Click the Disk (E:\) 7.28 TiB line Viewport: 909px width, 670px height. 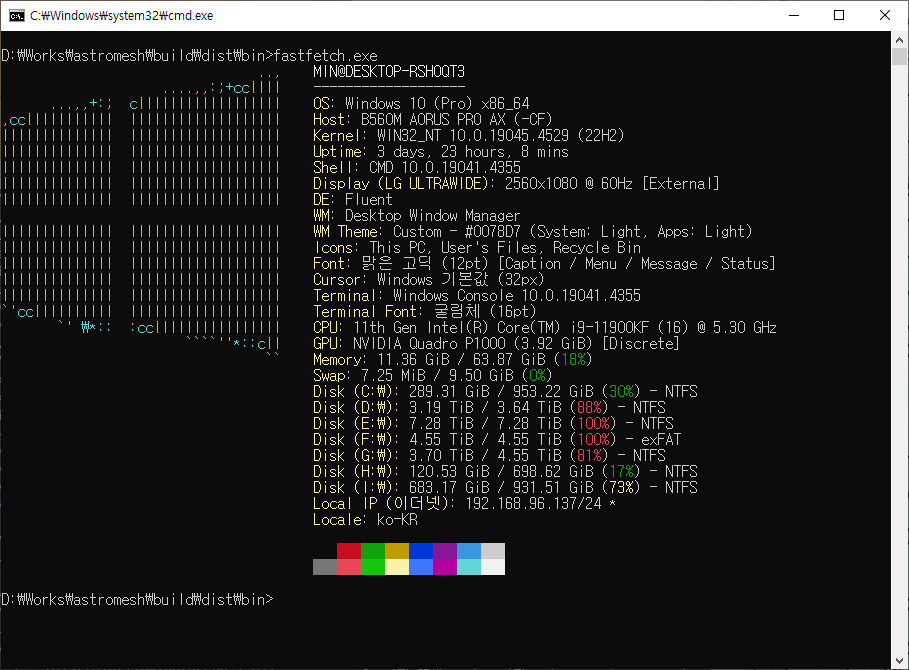pos(493,424)
